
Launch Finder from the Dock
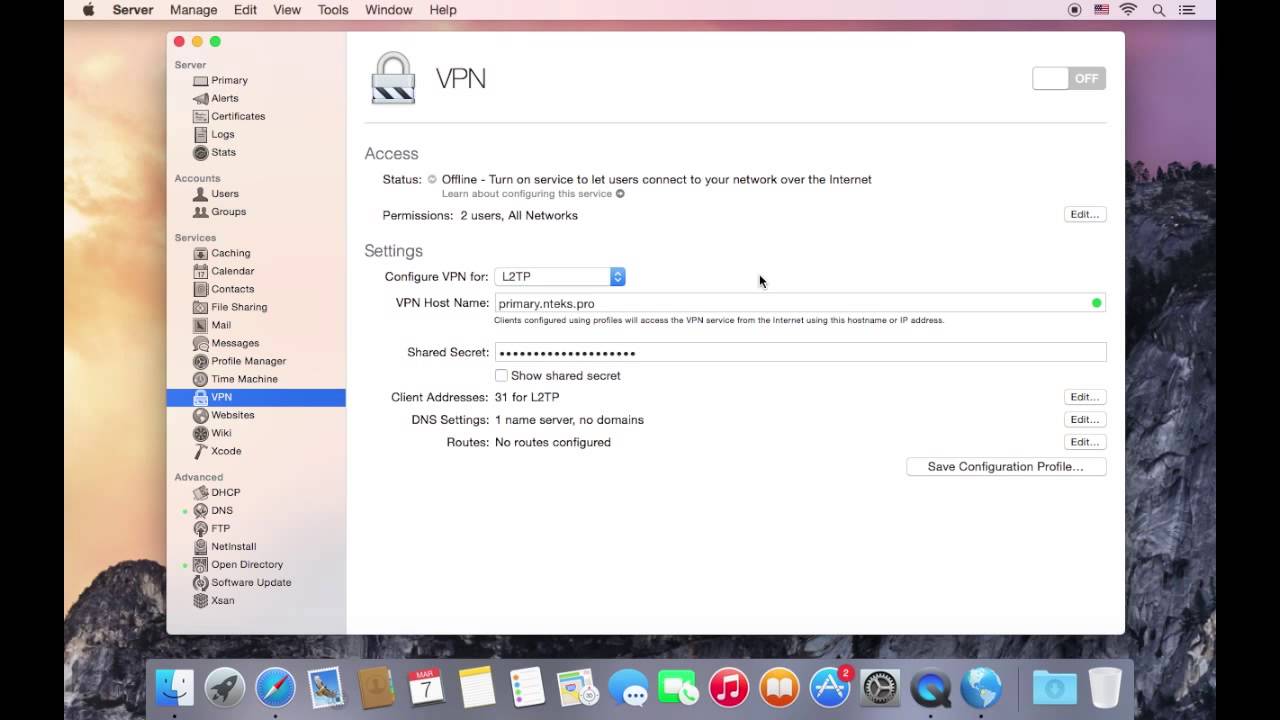tap(174, 688)
